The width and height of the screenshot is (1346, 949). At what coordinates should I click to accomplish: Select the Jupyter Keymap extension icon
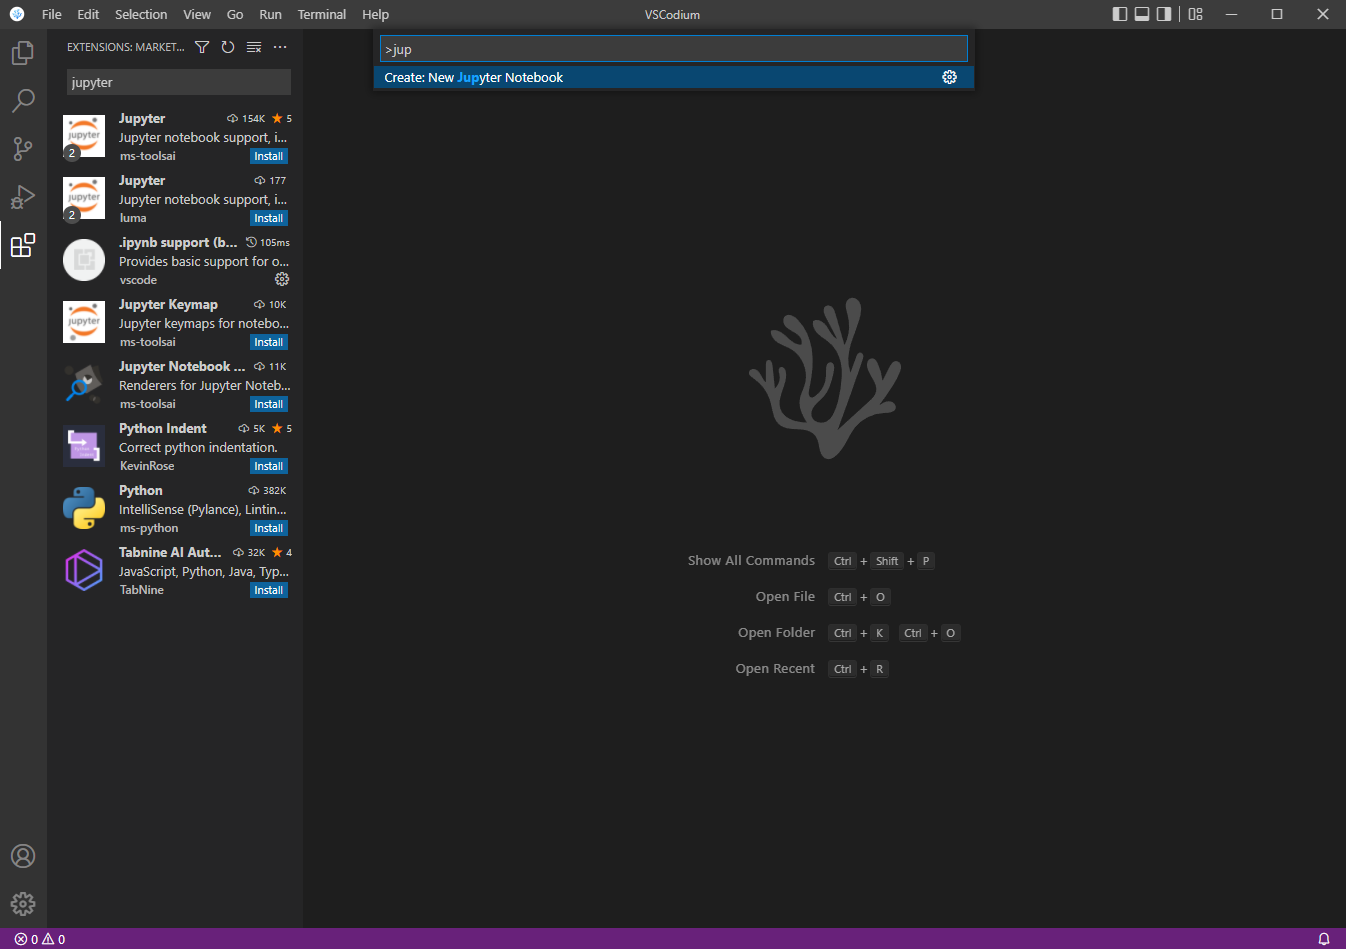(84, 322)
